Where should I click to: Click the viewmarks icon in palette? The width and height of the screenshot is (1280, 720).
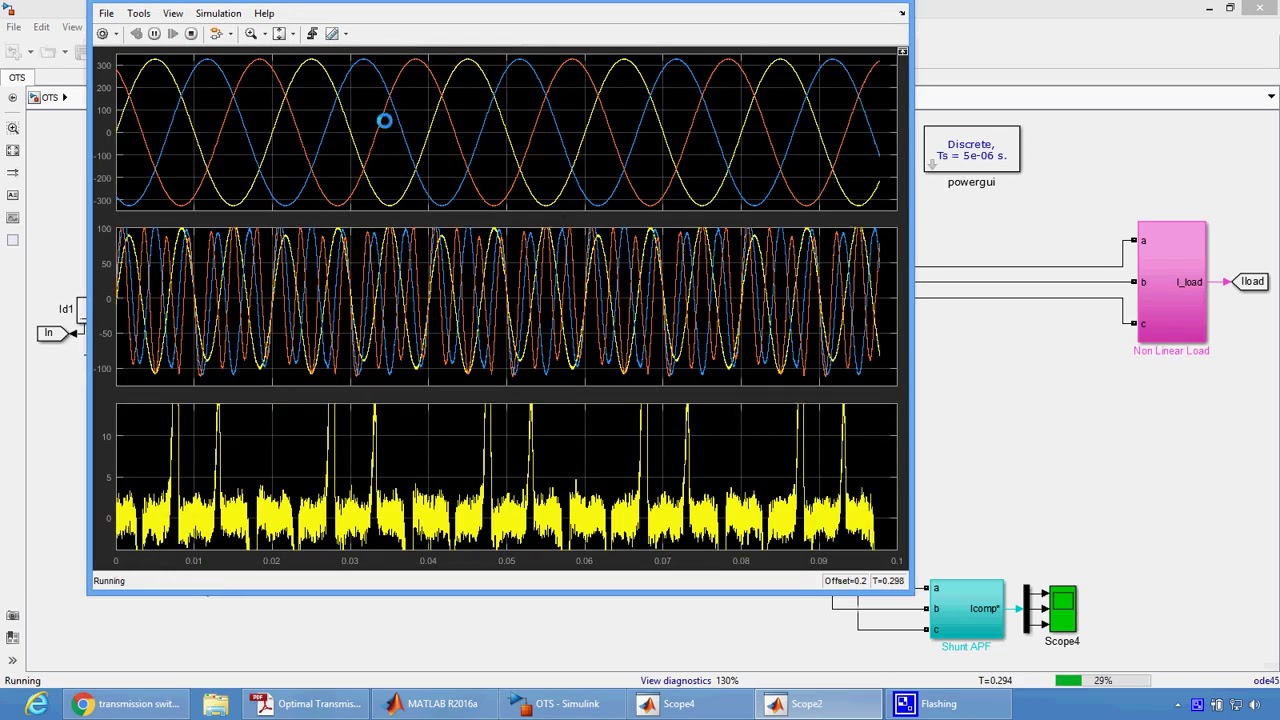13,637
